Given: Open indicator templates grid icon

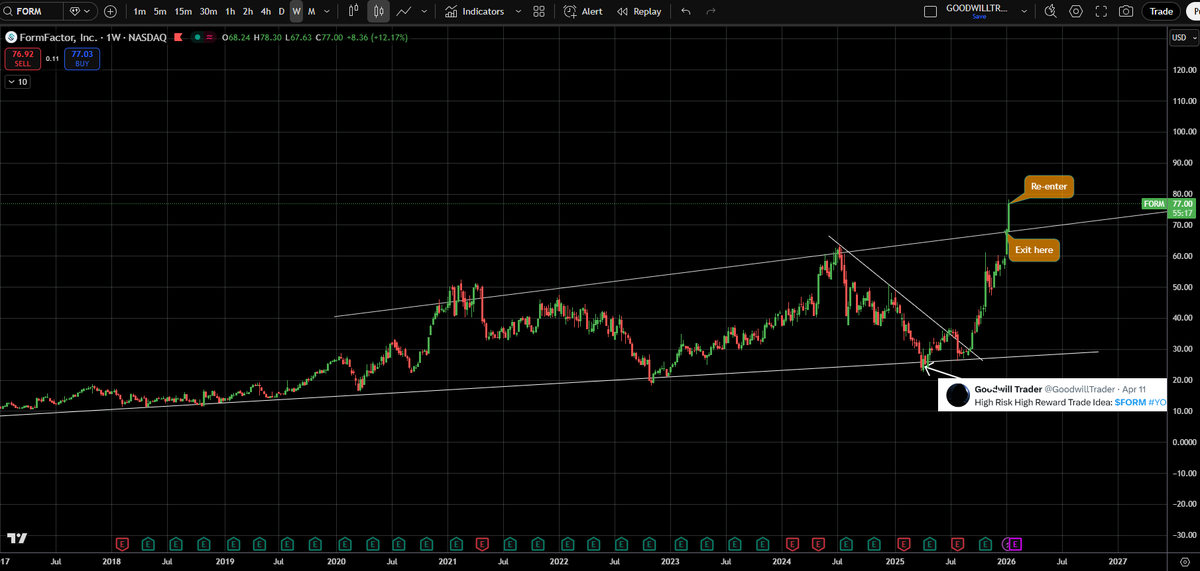Looking at the screenshot, I should pos(539,12).
